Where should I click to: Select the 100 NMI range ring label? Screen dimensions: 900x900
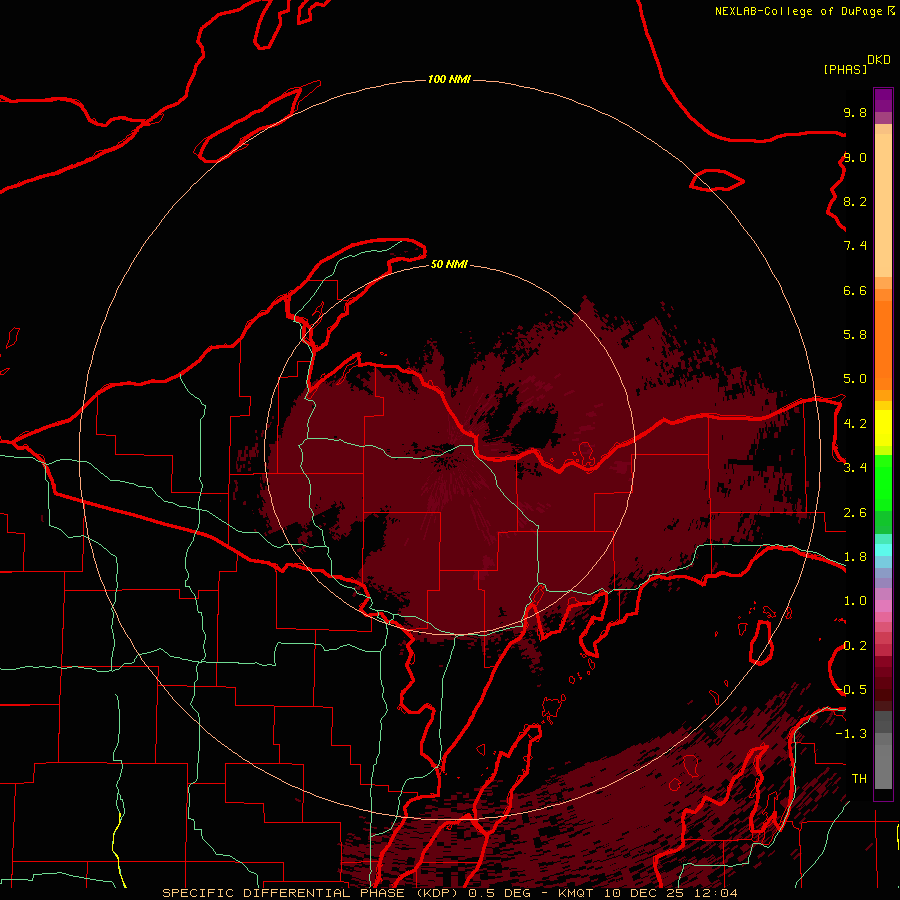[449, 79]
